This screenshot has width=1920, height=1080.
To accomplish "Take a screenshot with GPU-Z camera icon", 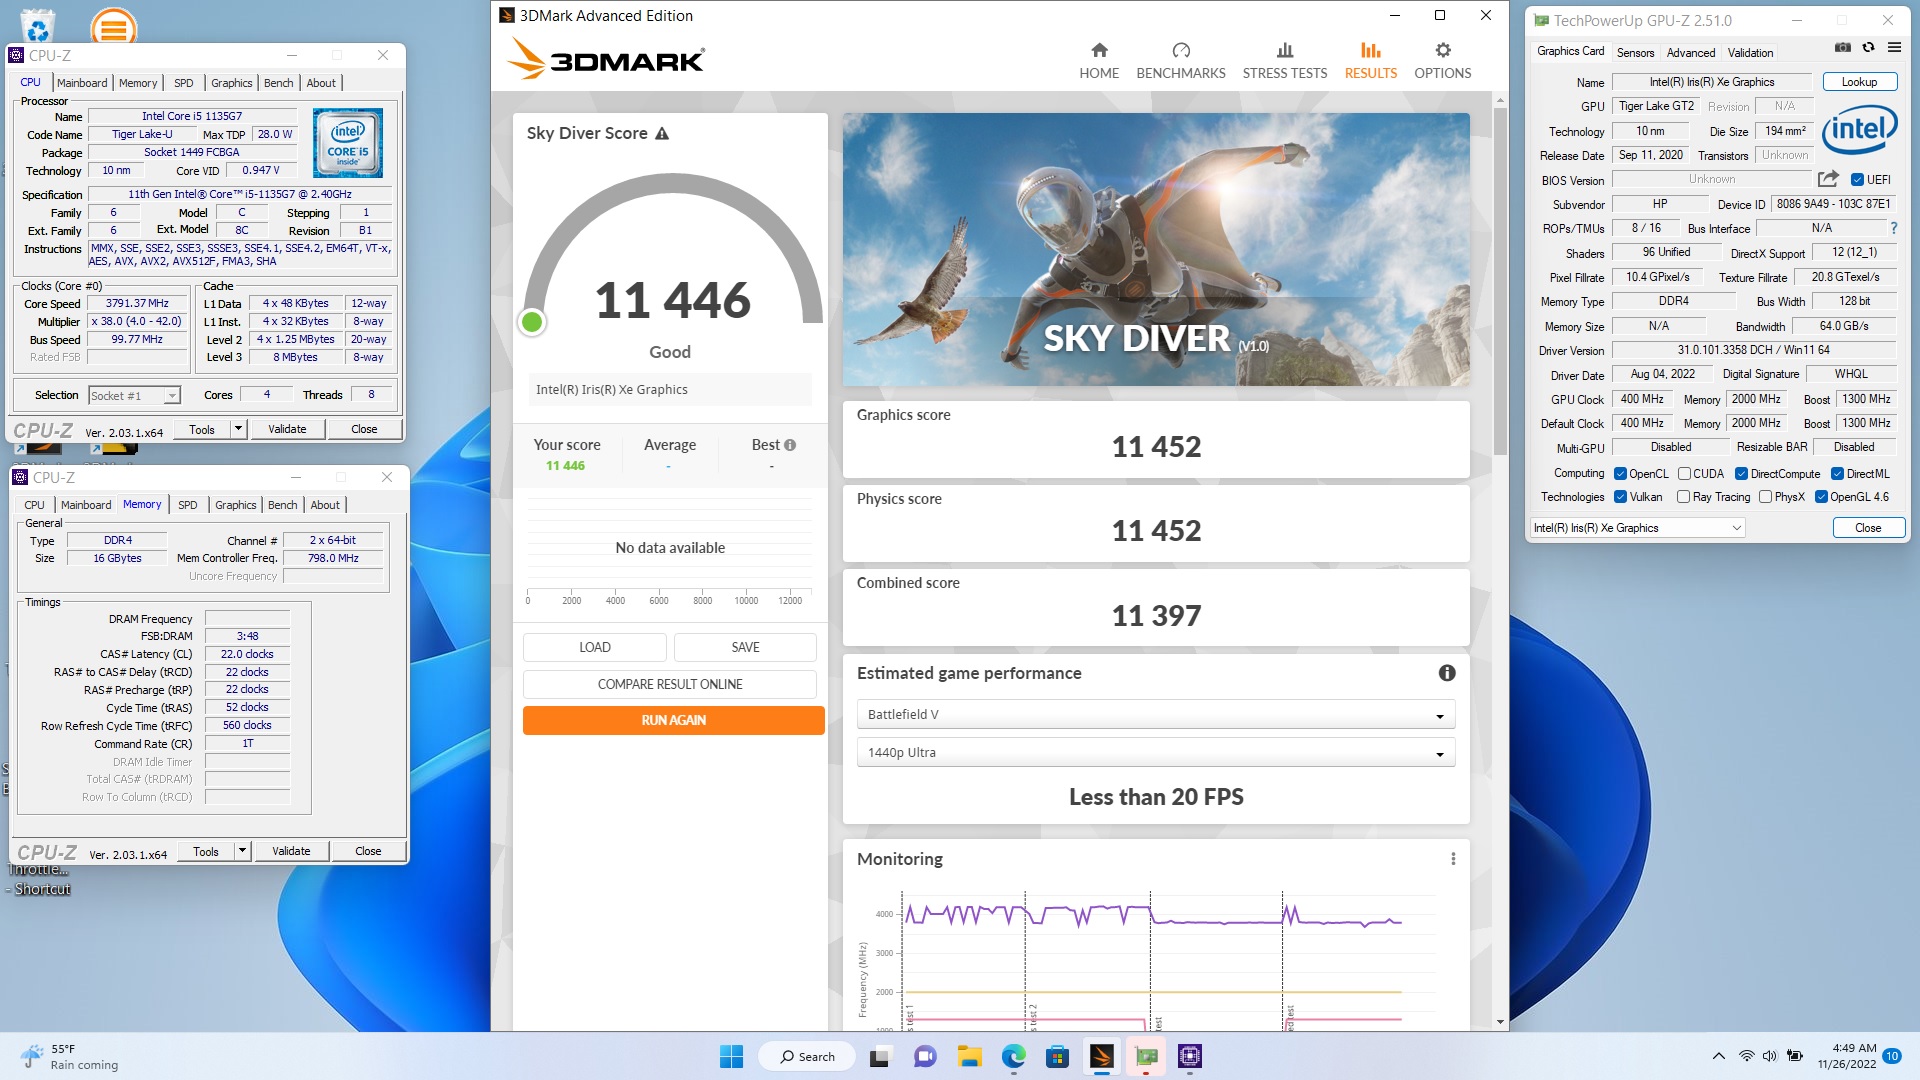I will click(1843, 47).
